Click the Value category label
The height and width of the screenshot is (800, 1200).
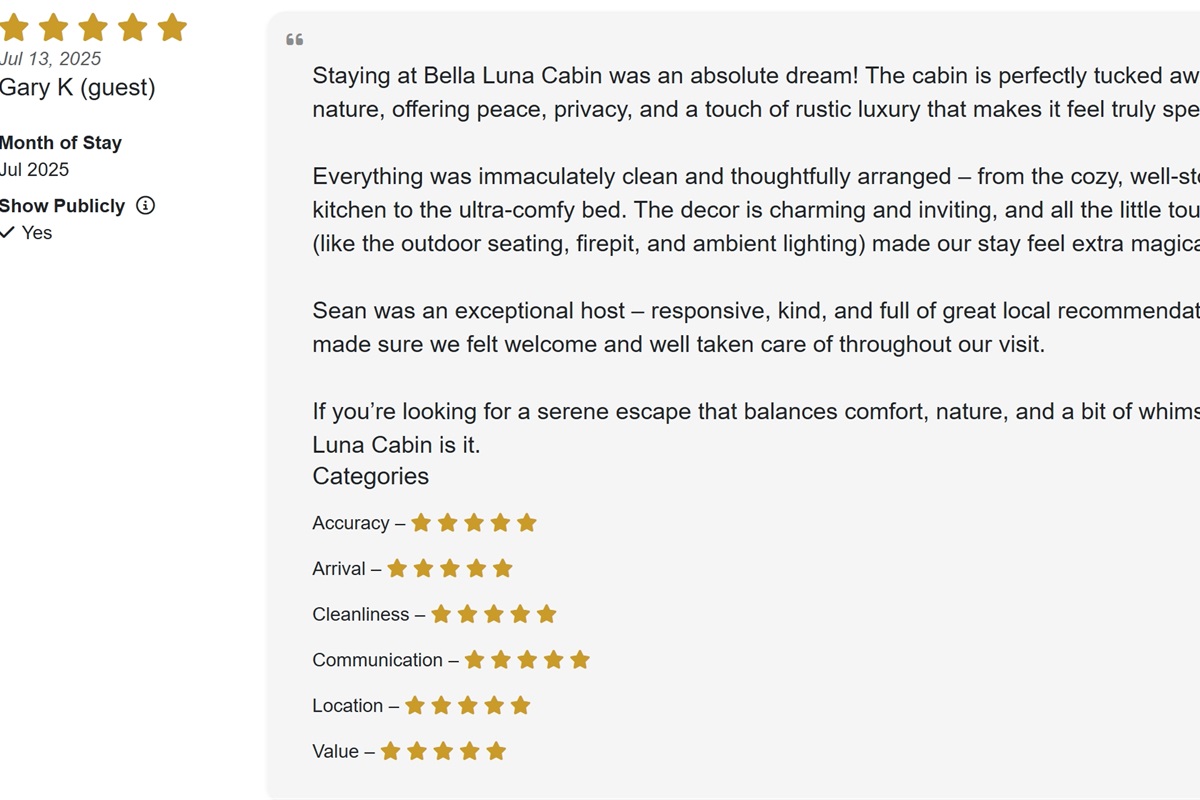click(335, 751)
